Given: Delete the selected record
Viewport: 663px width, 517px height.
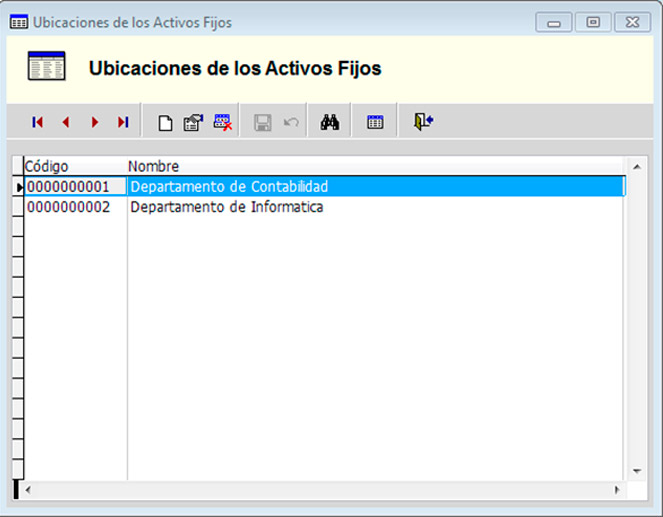Looking at the screenshot, I should (x=222, y=122).
